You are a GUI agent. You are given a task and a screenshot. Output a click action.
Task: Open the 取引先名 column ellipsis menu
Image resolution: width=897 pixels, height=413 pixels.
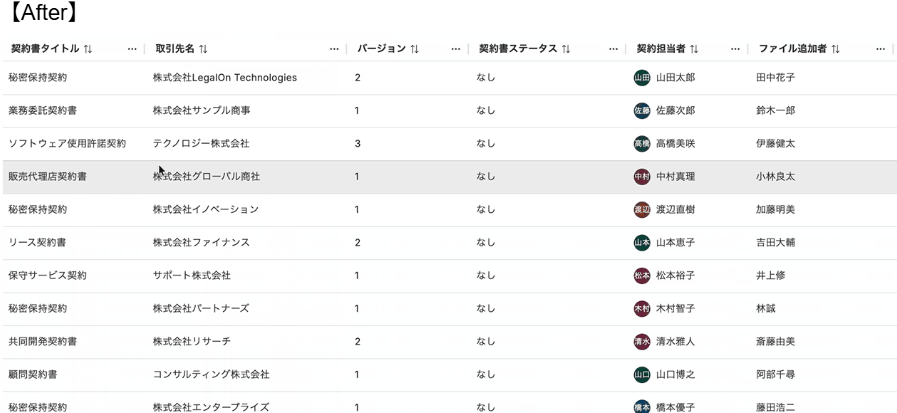point(334,49)
